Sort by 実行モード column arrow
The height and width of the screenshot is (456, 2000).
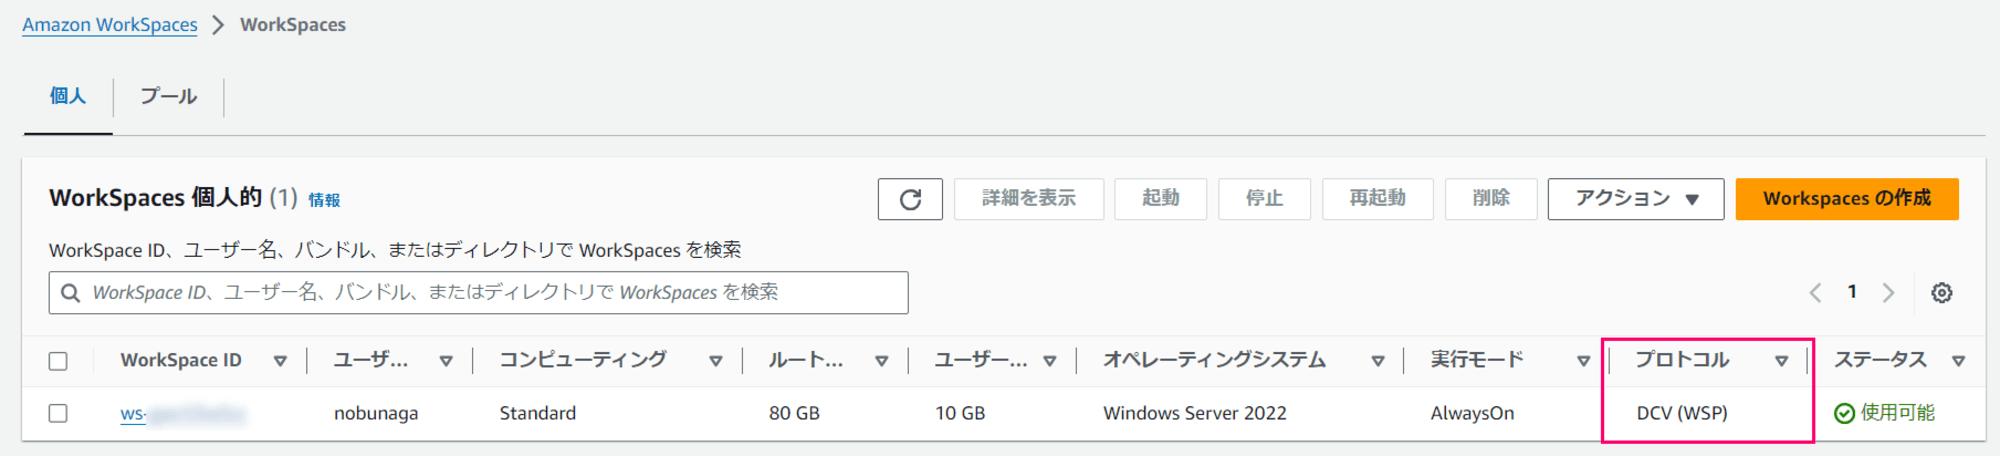tap(1583, 361)
